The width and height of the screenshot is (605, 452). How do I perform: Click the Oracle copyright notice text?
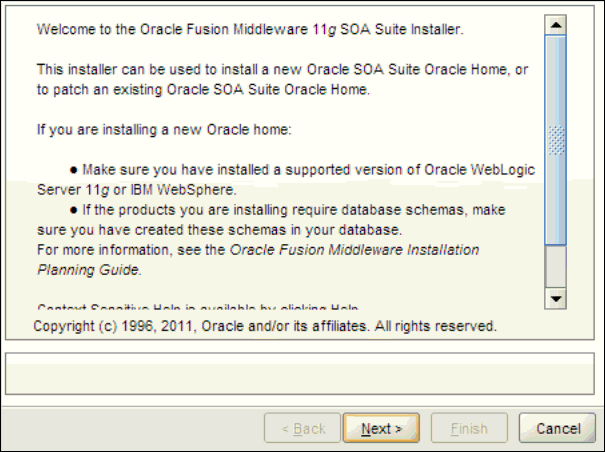[265, 326]
